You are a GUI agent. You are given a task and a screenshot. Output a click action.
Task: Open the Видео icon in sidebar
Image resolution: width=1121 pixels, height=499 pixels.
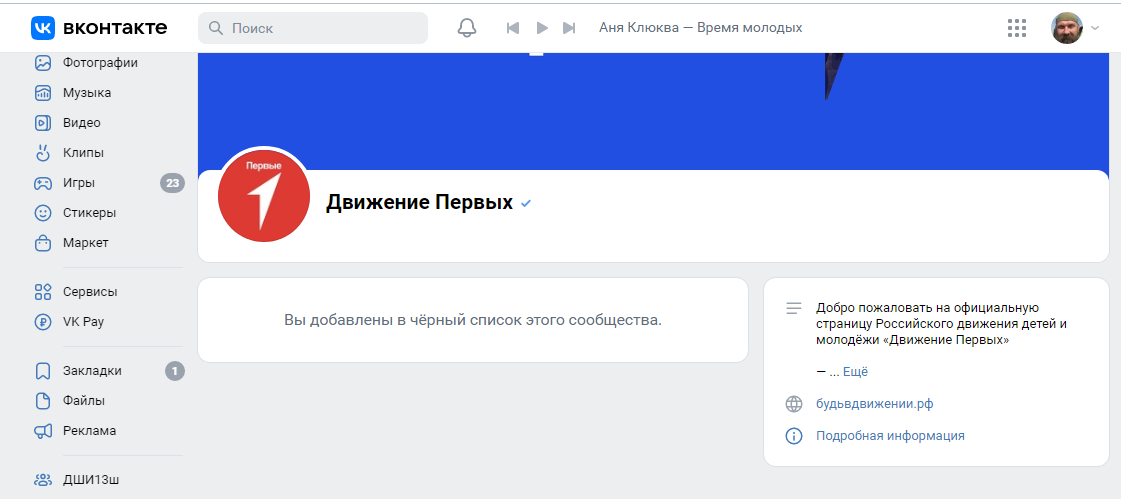coord(43,123)
